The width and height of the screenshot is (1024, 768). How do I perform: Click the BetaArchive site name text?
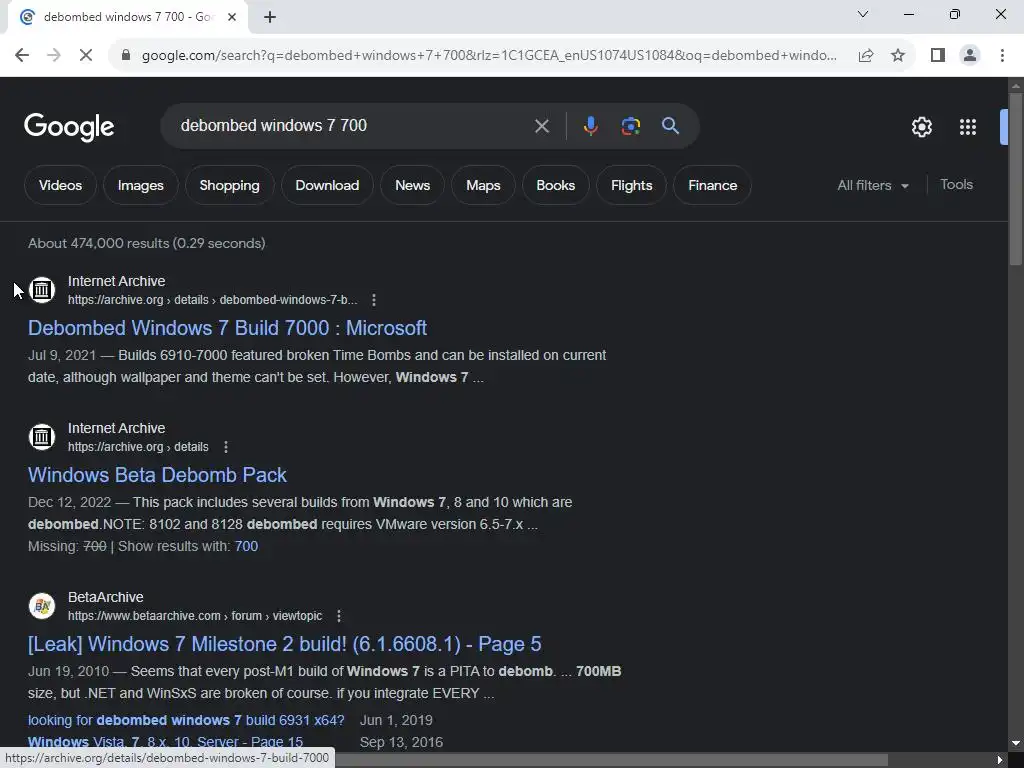click(106, 597)
